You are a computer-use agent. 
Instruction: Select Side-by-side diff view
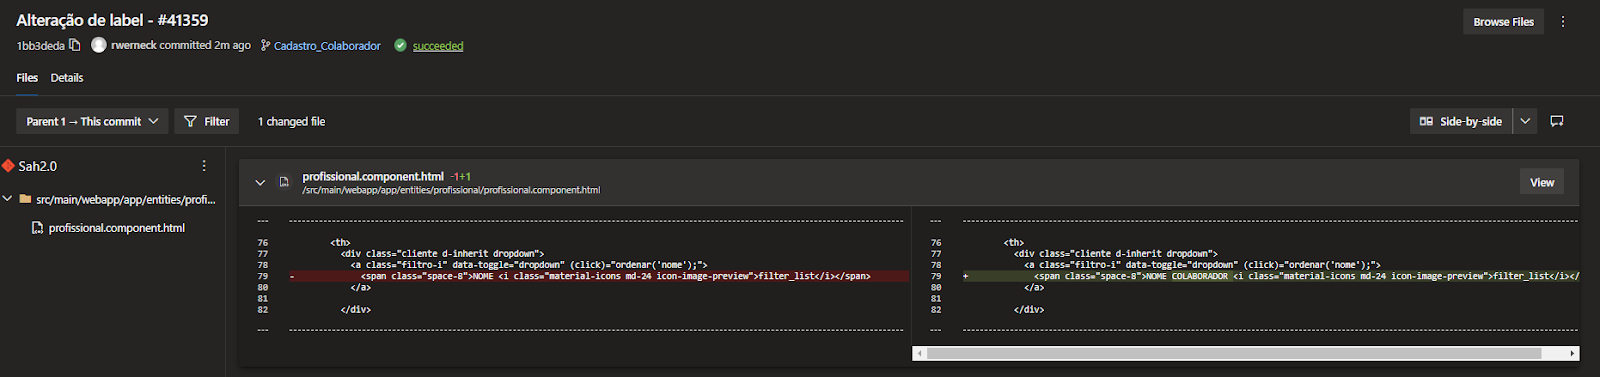tap(1461, 121)
